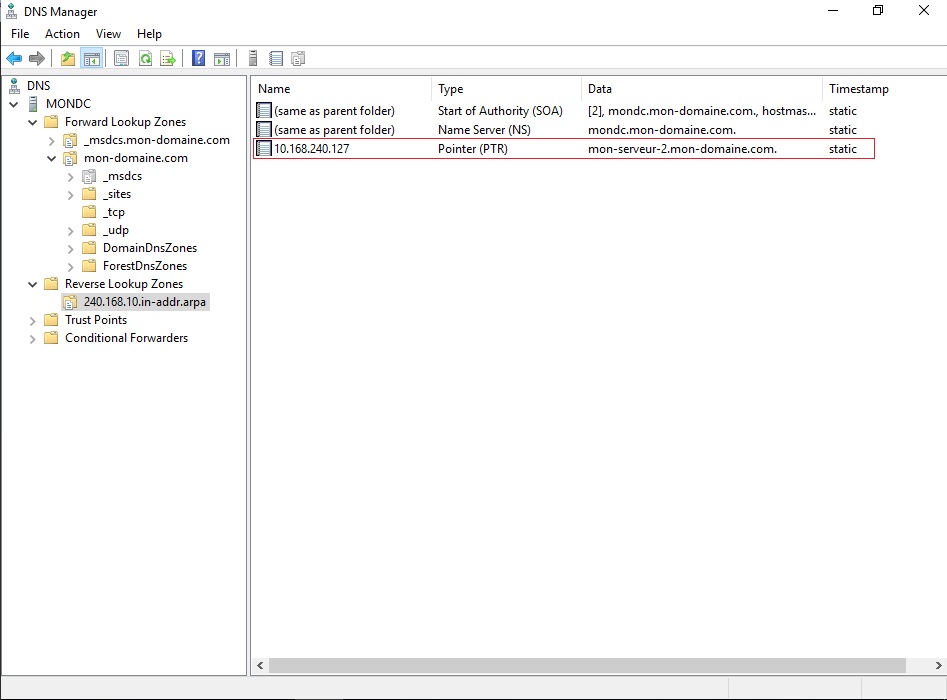Screen dimensions: 947x700
Task: Maximize or restore the DNS Manager window
Action: [878, 10]
